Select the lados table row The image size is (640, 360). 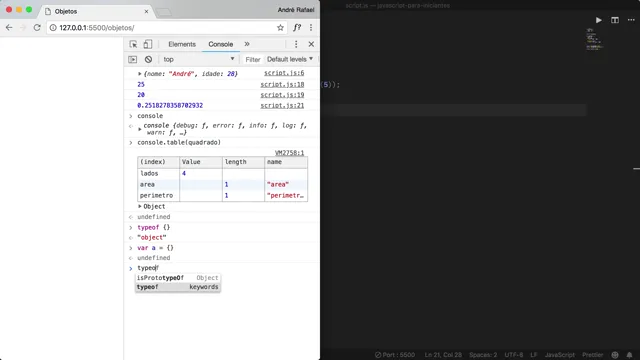pos(222,173)
